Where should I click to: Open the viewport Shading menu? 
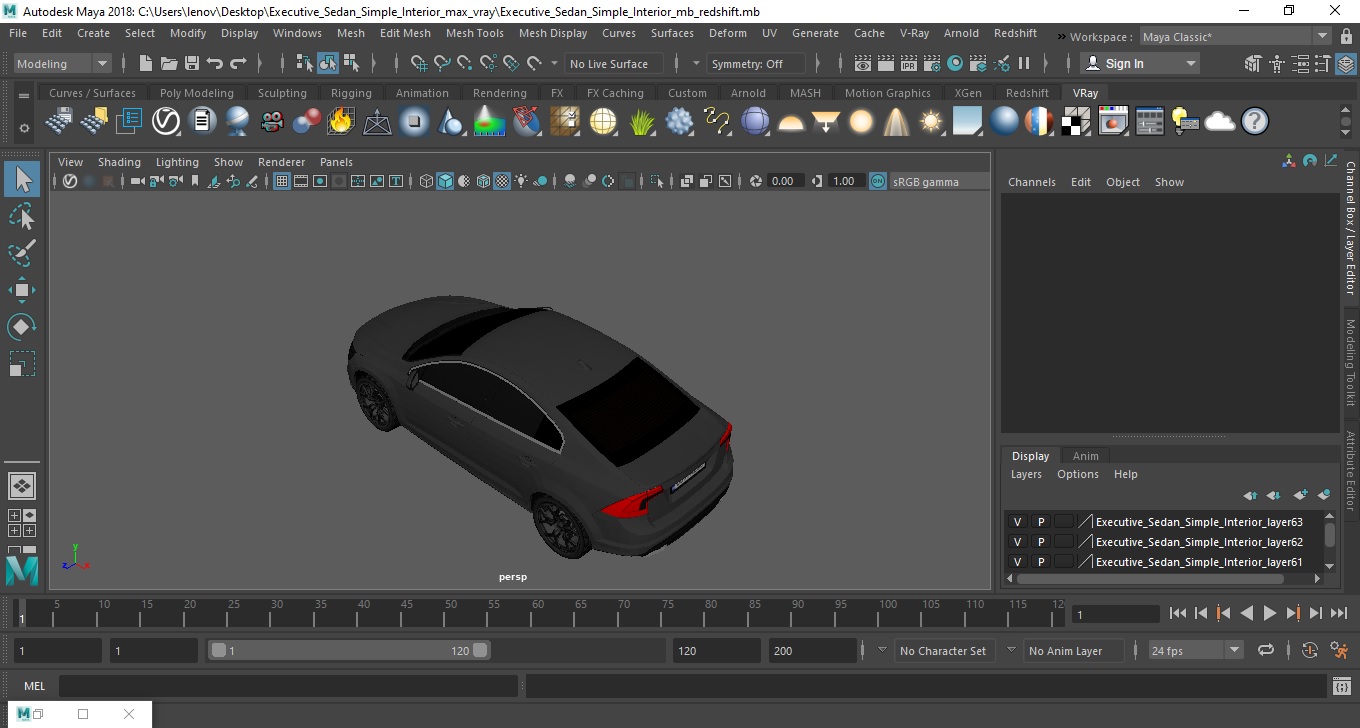pos(119,162)
